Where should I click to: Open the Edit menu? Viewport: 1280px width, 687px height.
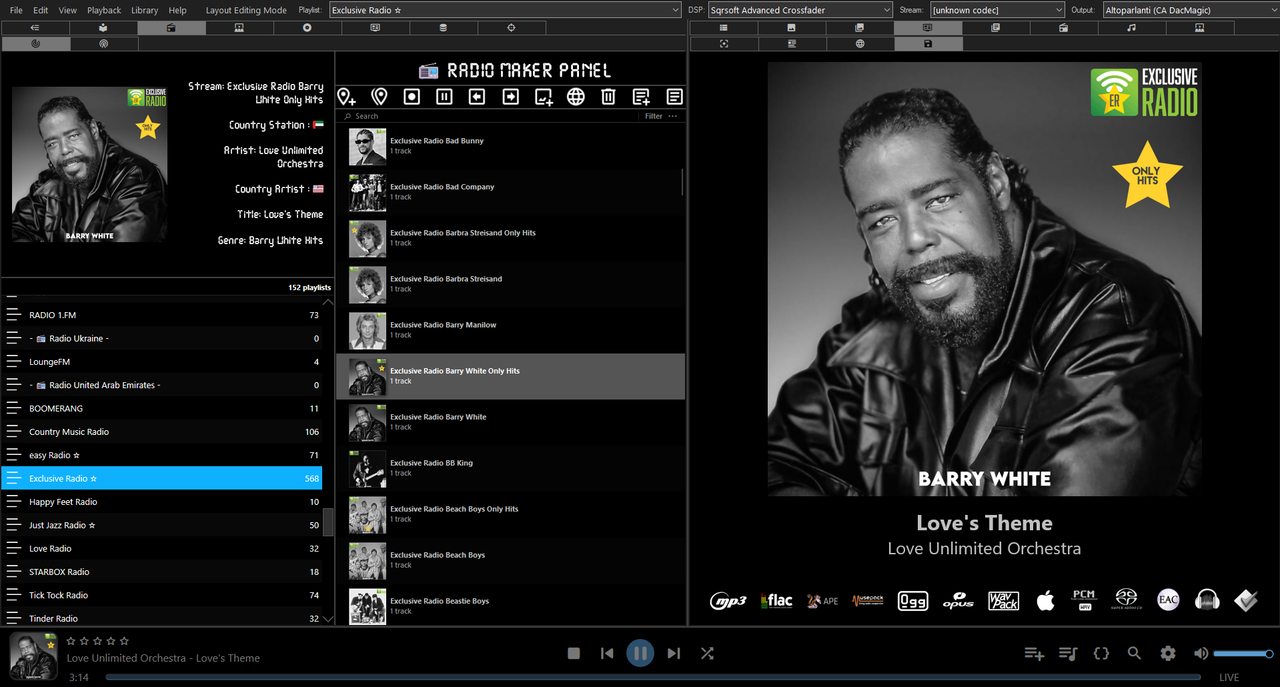point(41,10)
